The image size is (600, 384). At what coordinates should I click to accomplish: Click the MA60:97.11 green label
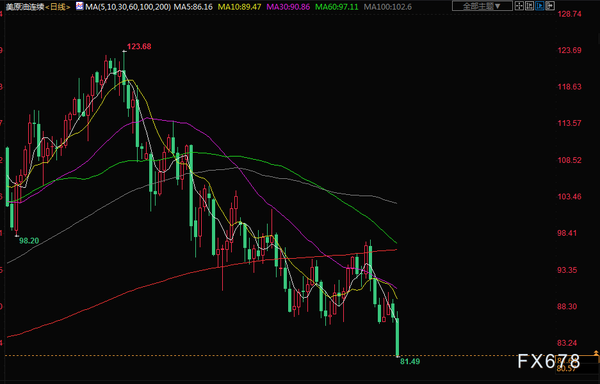pyautogui.click(x=337, y=7)
